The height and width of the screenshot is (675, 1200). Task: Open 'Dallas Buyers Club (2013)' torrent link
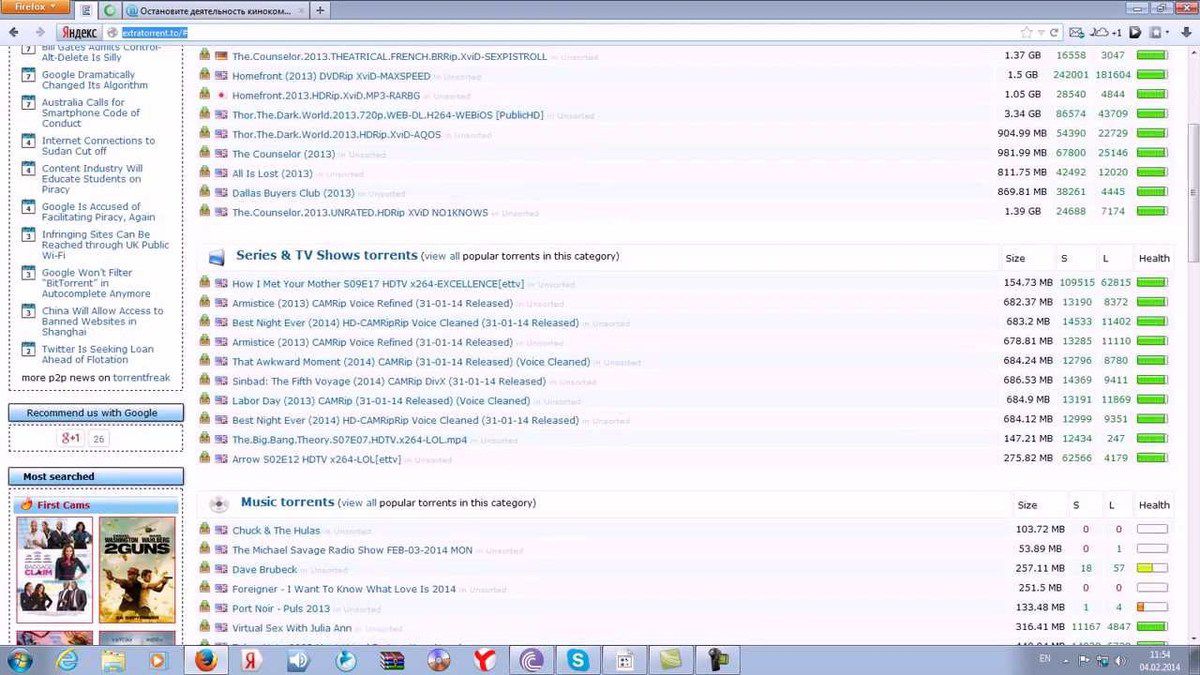(x=293, y=193)
